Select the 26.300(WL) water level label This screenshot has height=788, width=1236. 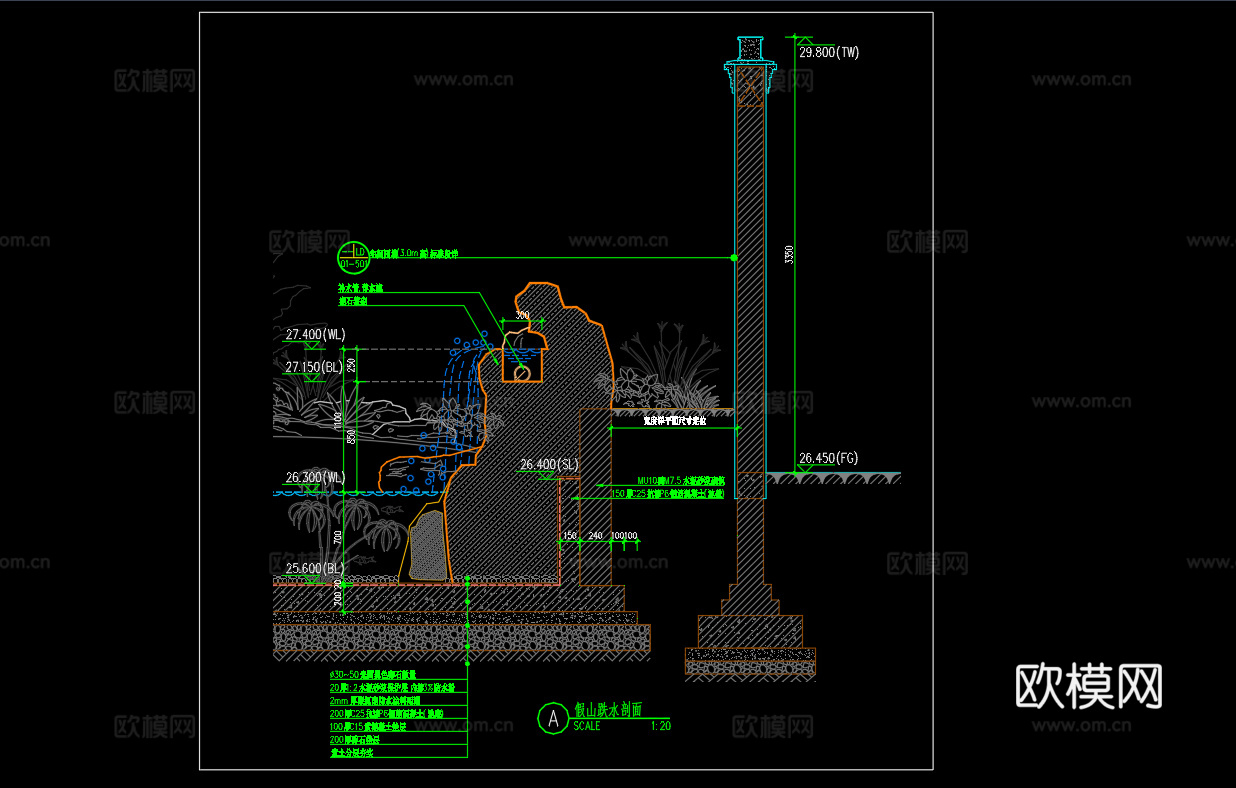tap(314, 478)
